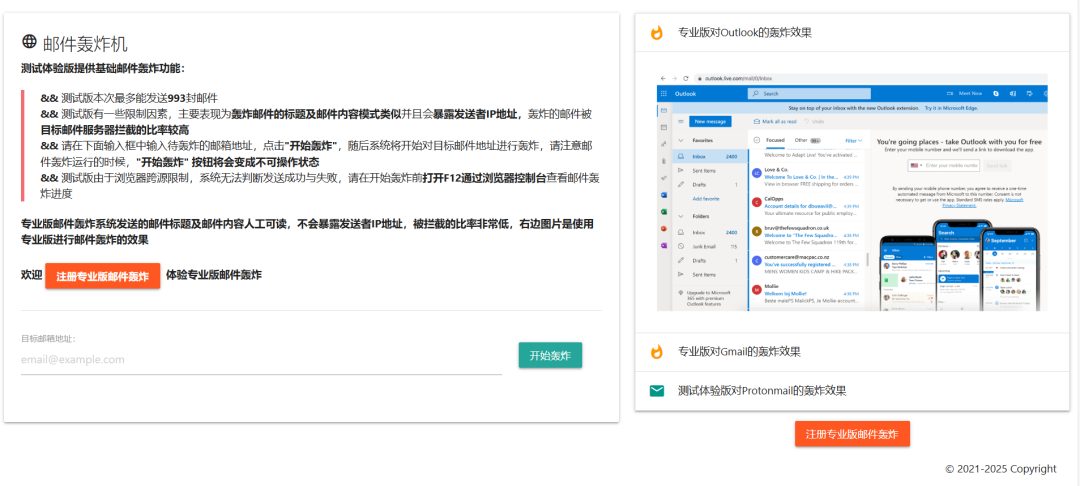The image size is (1080, 486).
Task: Click the © 2021-2025 Copyright text
Action: tap(1001, 469)
